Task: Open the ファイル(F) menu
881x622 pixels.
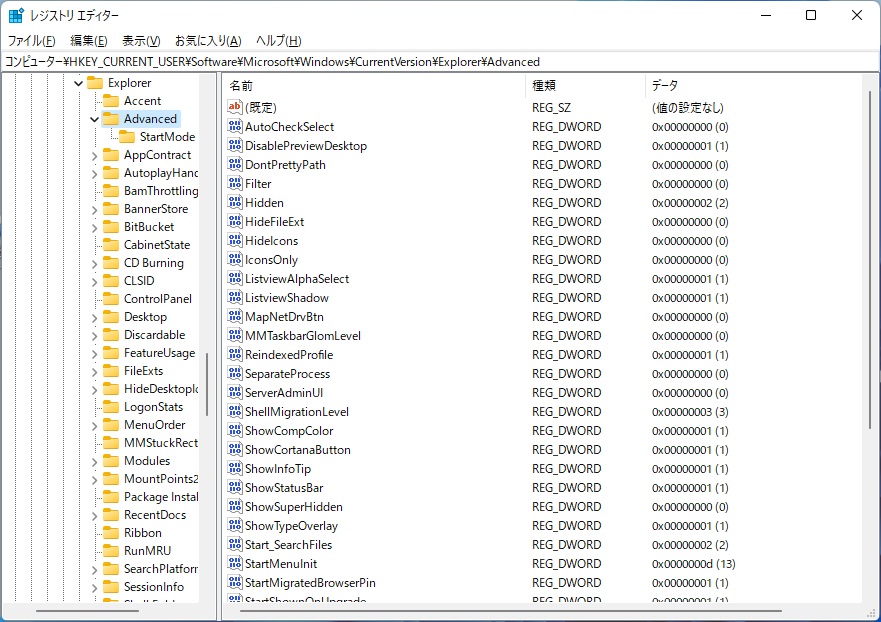Action: click(x=31, y=40)
